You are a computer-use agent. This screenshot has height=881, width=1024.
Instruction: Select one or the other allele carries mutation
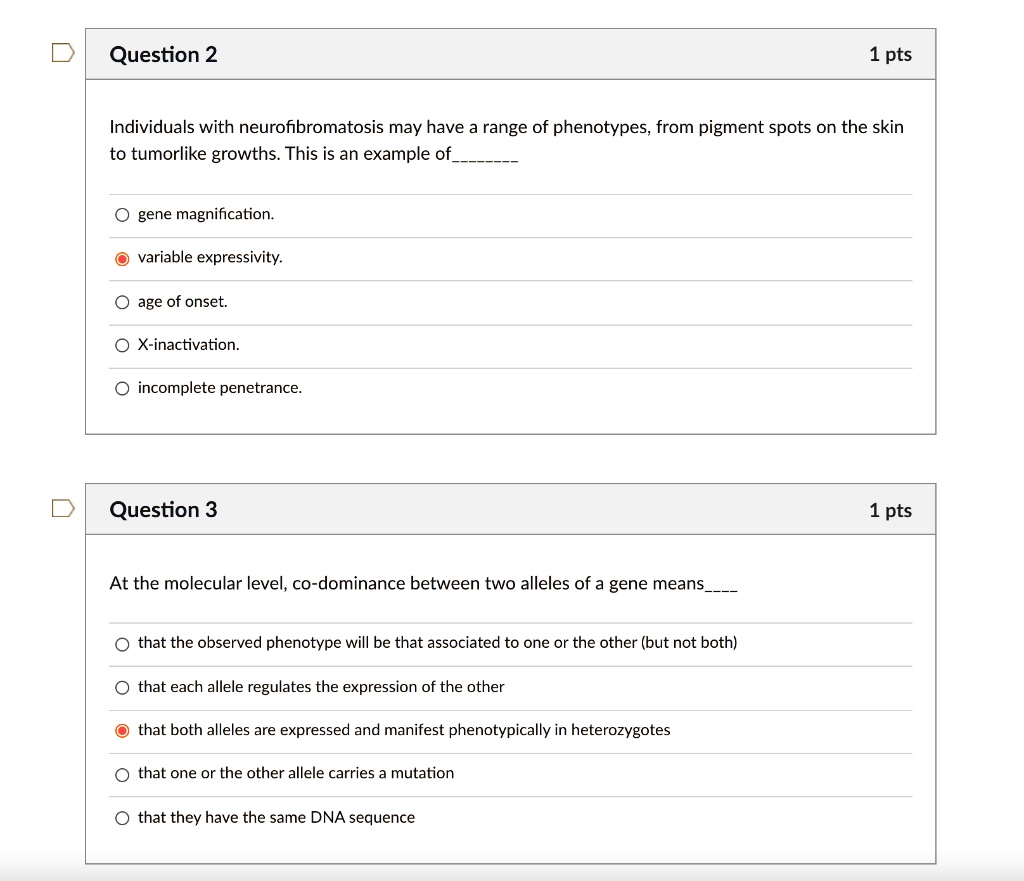[x=121, y=774]
